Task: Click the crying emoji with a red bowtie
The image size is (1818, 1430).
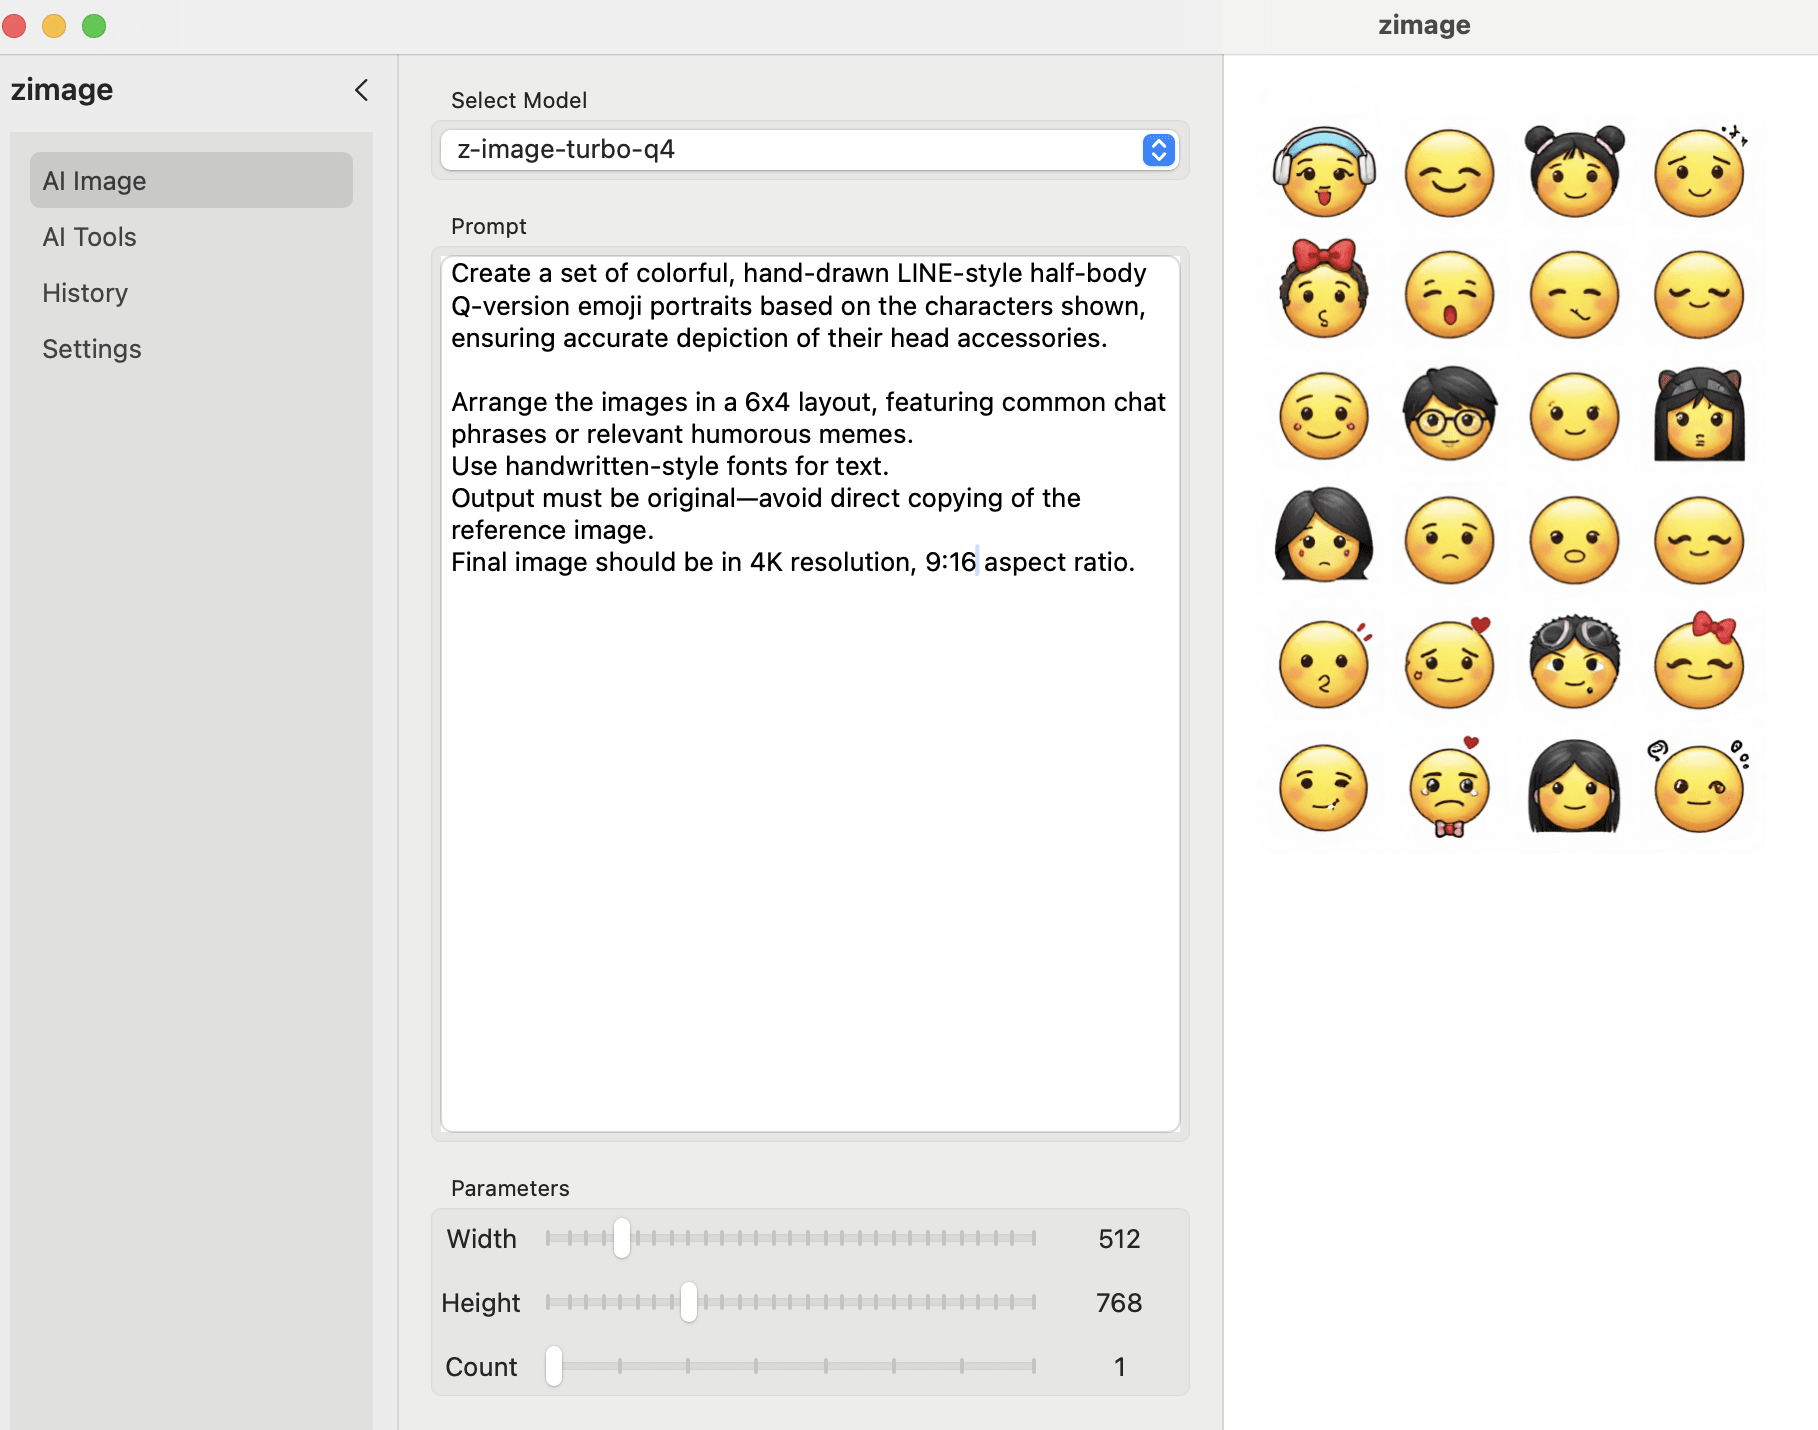Action: coord(1449,788)
